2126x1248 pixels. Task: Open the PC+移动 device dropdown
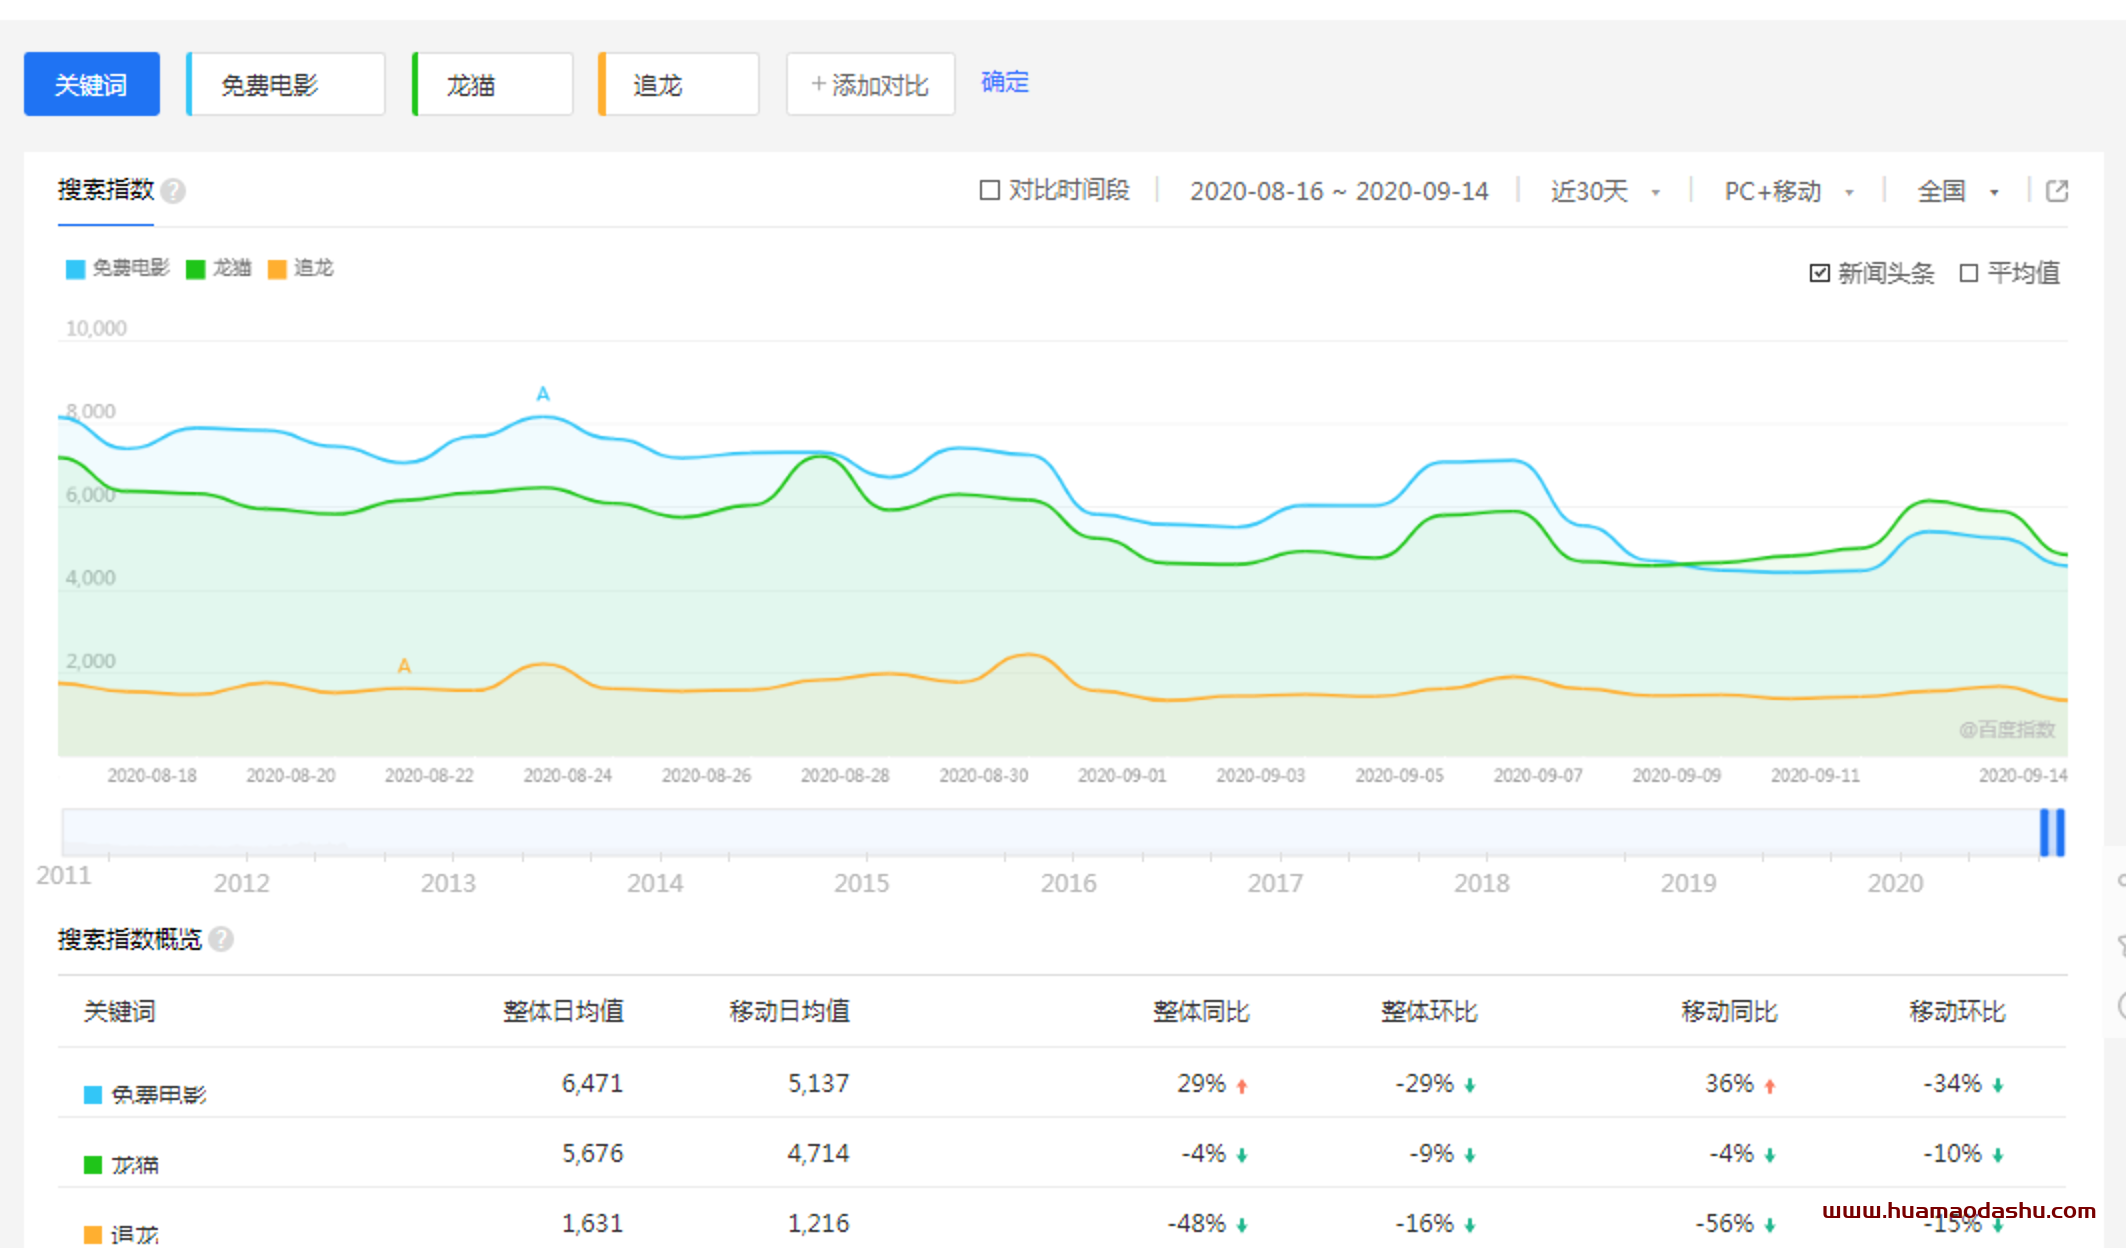(1789, 191)
